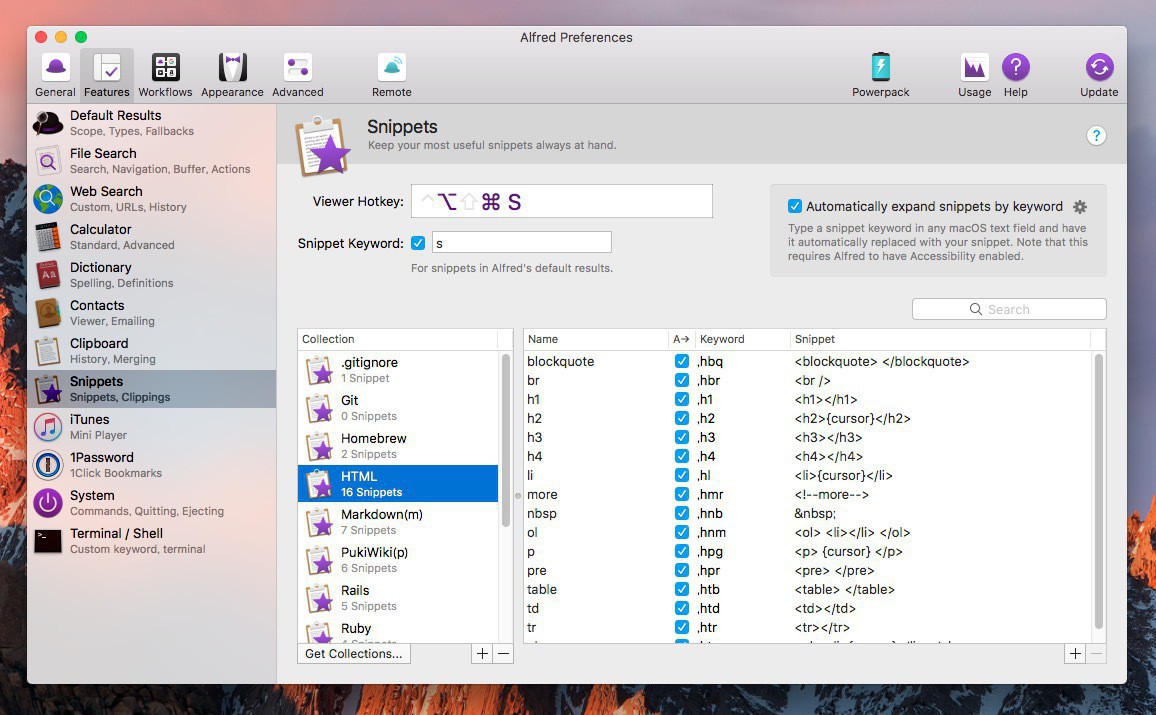Viewport: 1156px width, 715px height.
Task: Click the collection list scrollbar
Action: point(506,440)
